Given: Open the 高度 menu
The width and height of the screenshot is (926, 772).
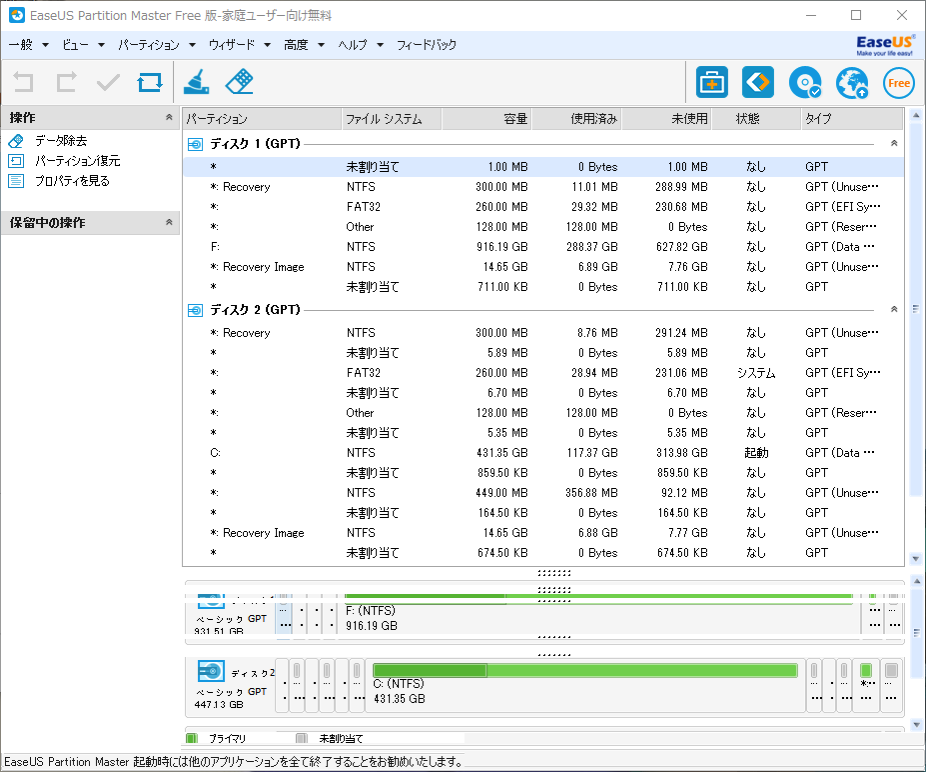Looking at the screenshot, I should [x=304, y=45].
